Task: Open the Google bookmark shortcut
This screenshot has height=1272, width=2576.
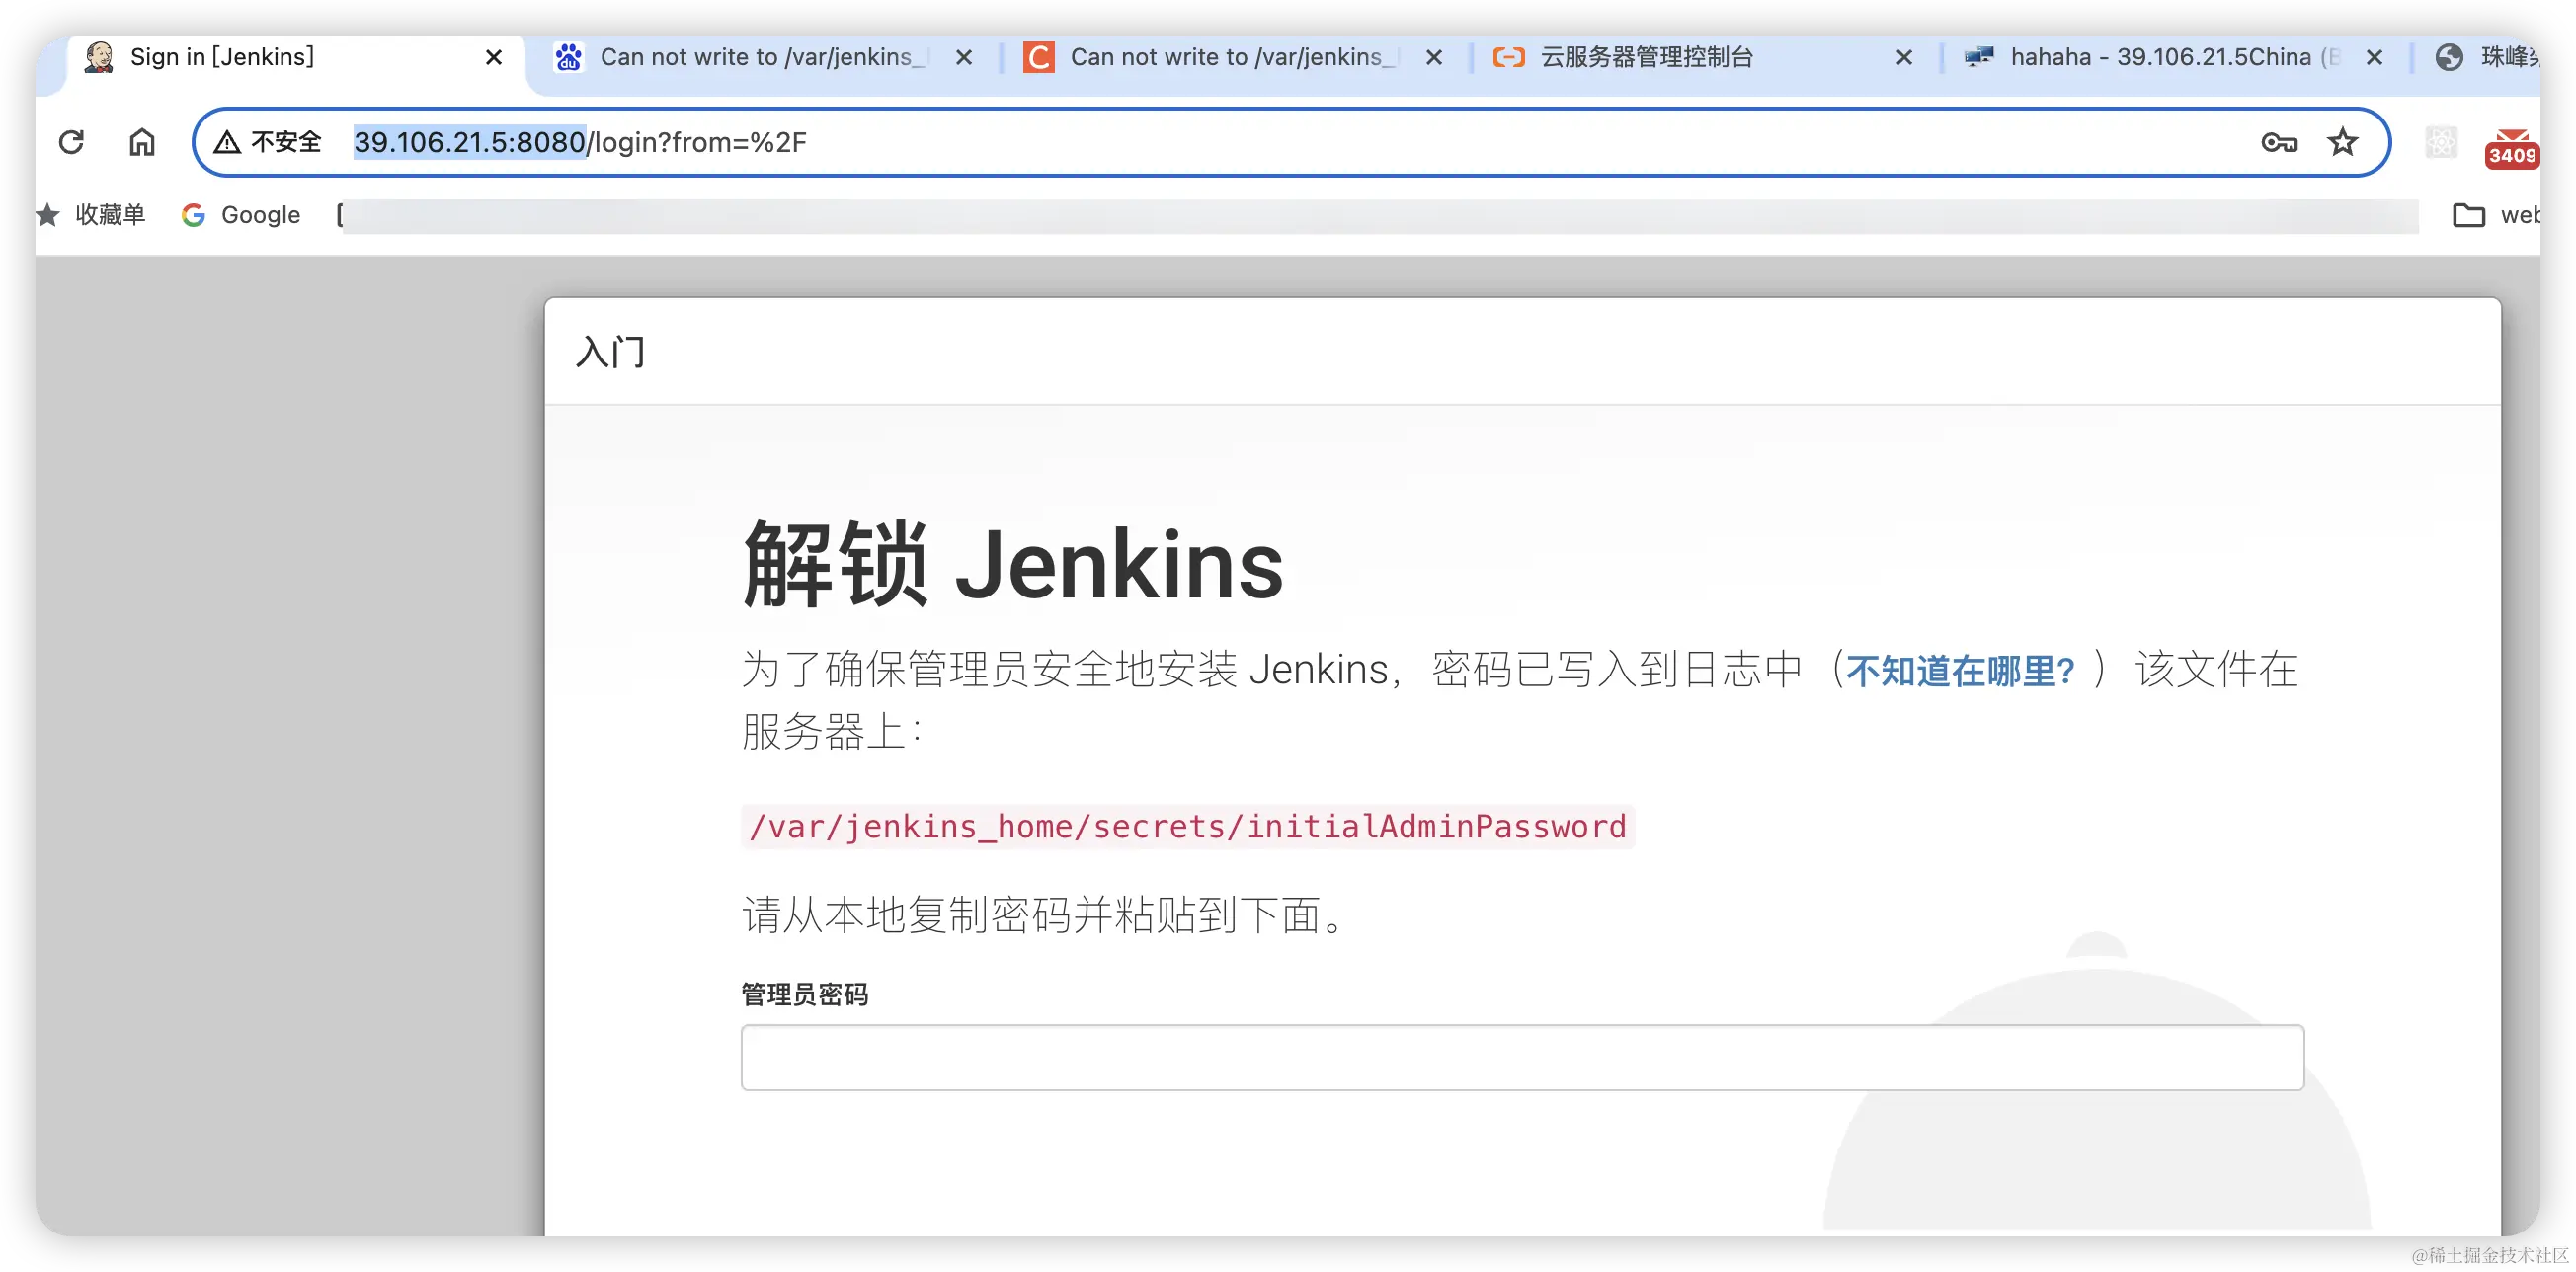Action: click(241, 215)
